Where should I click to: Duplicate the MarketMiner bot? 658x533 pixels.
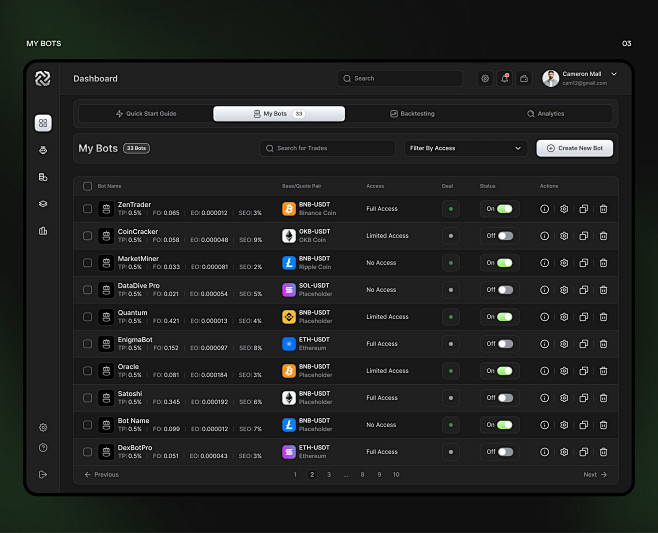click(584, 263)
